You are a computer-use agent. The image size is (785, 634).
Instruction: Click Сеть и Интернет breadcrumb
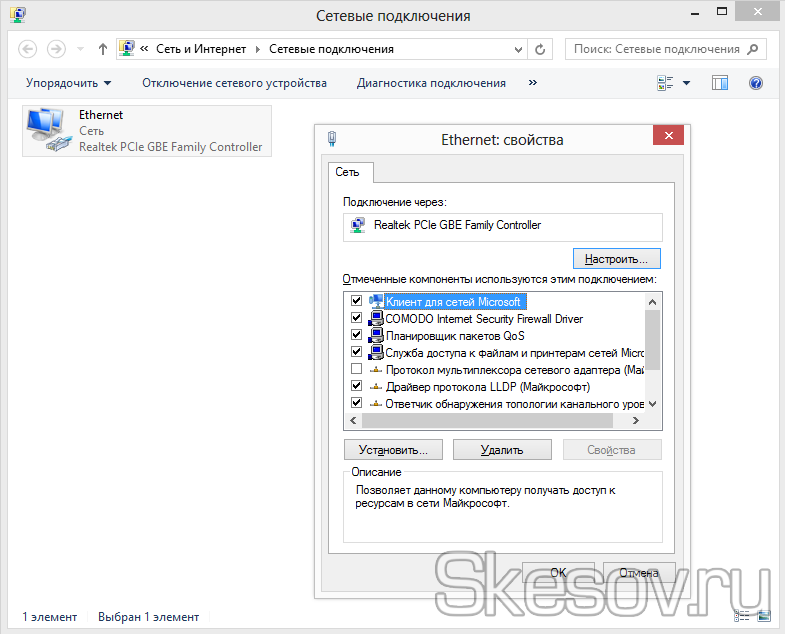tap(201, 49)
